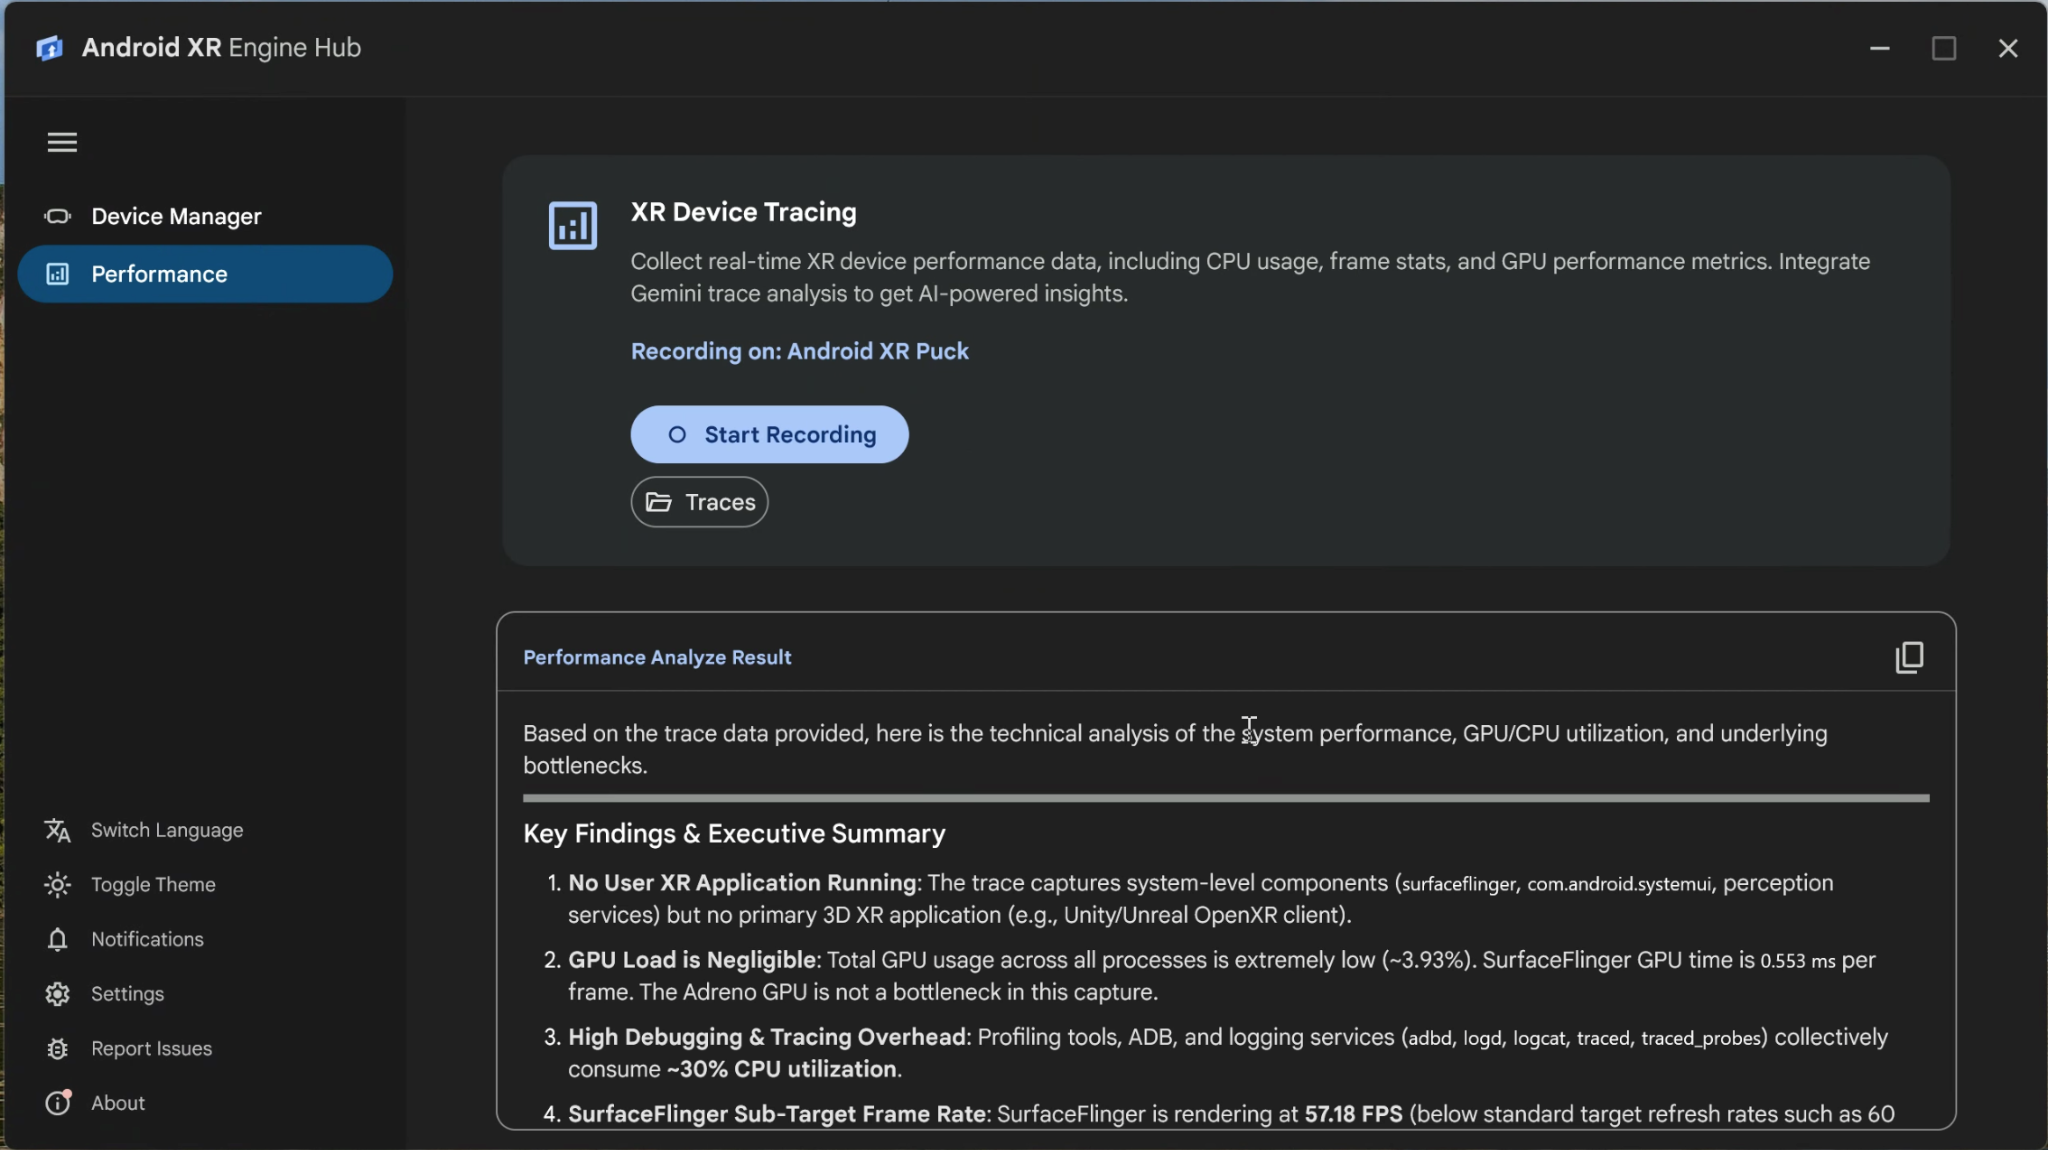Click the XR Device Tracing chart icon

tap(572, 225)
